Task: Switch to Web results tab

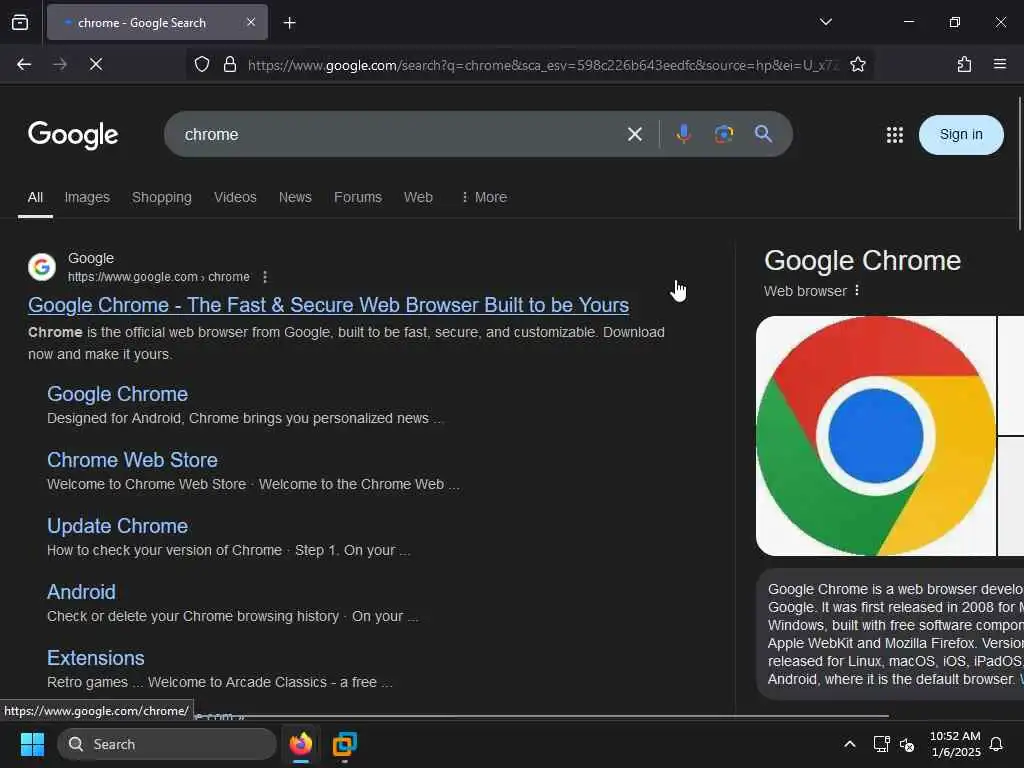Action: coord(418,197)
